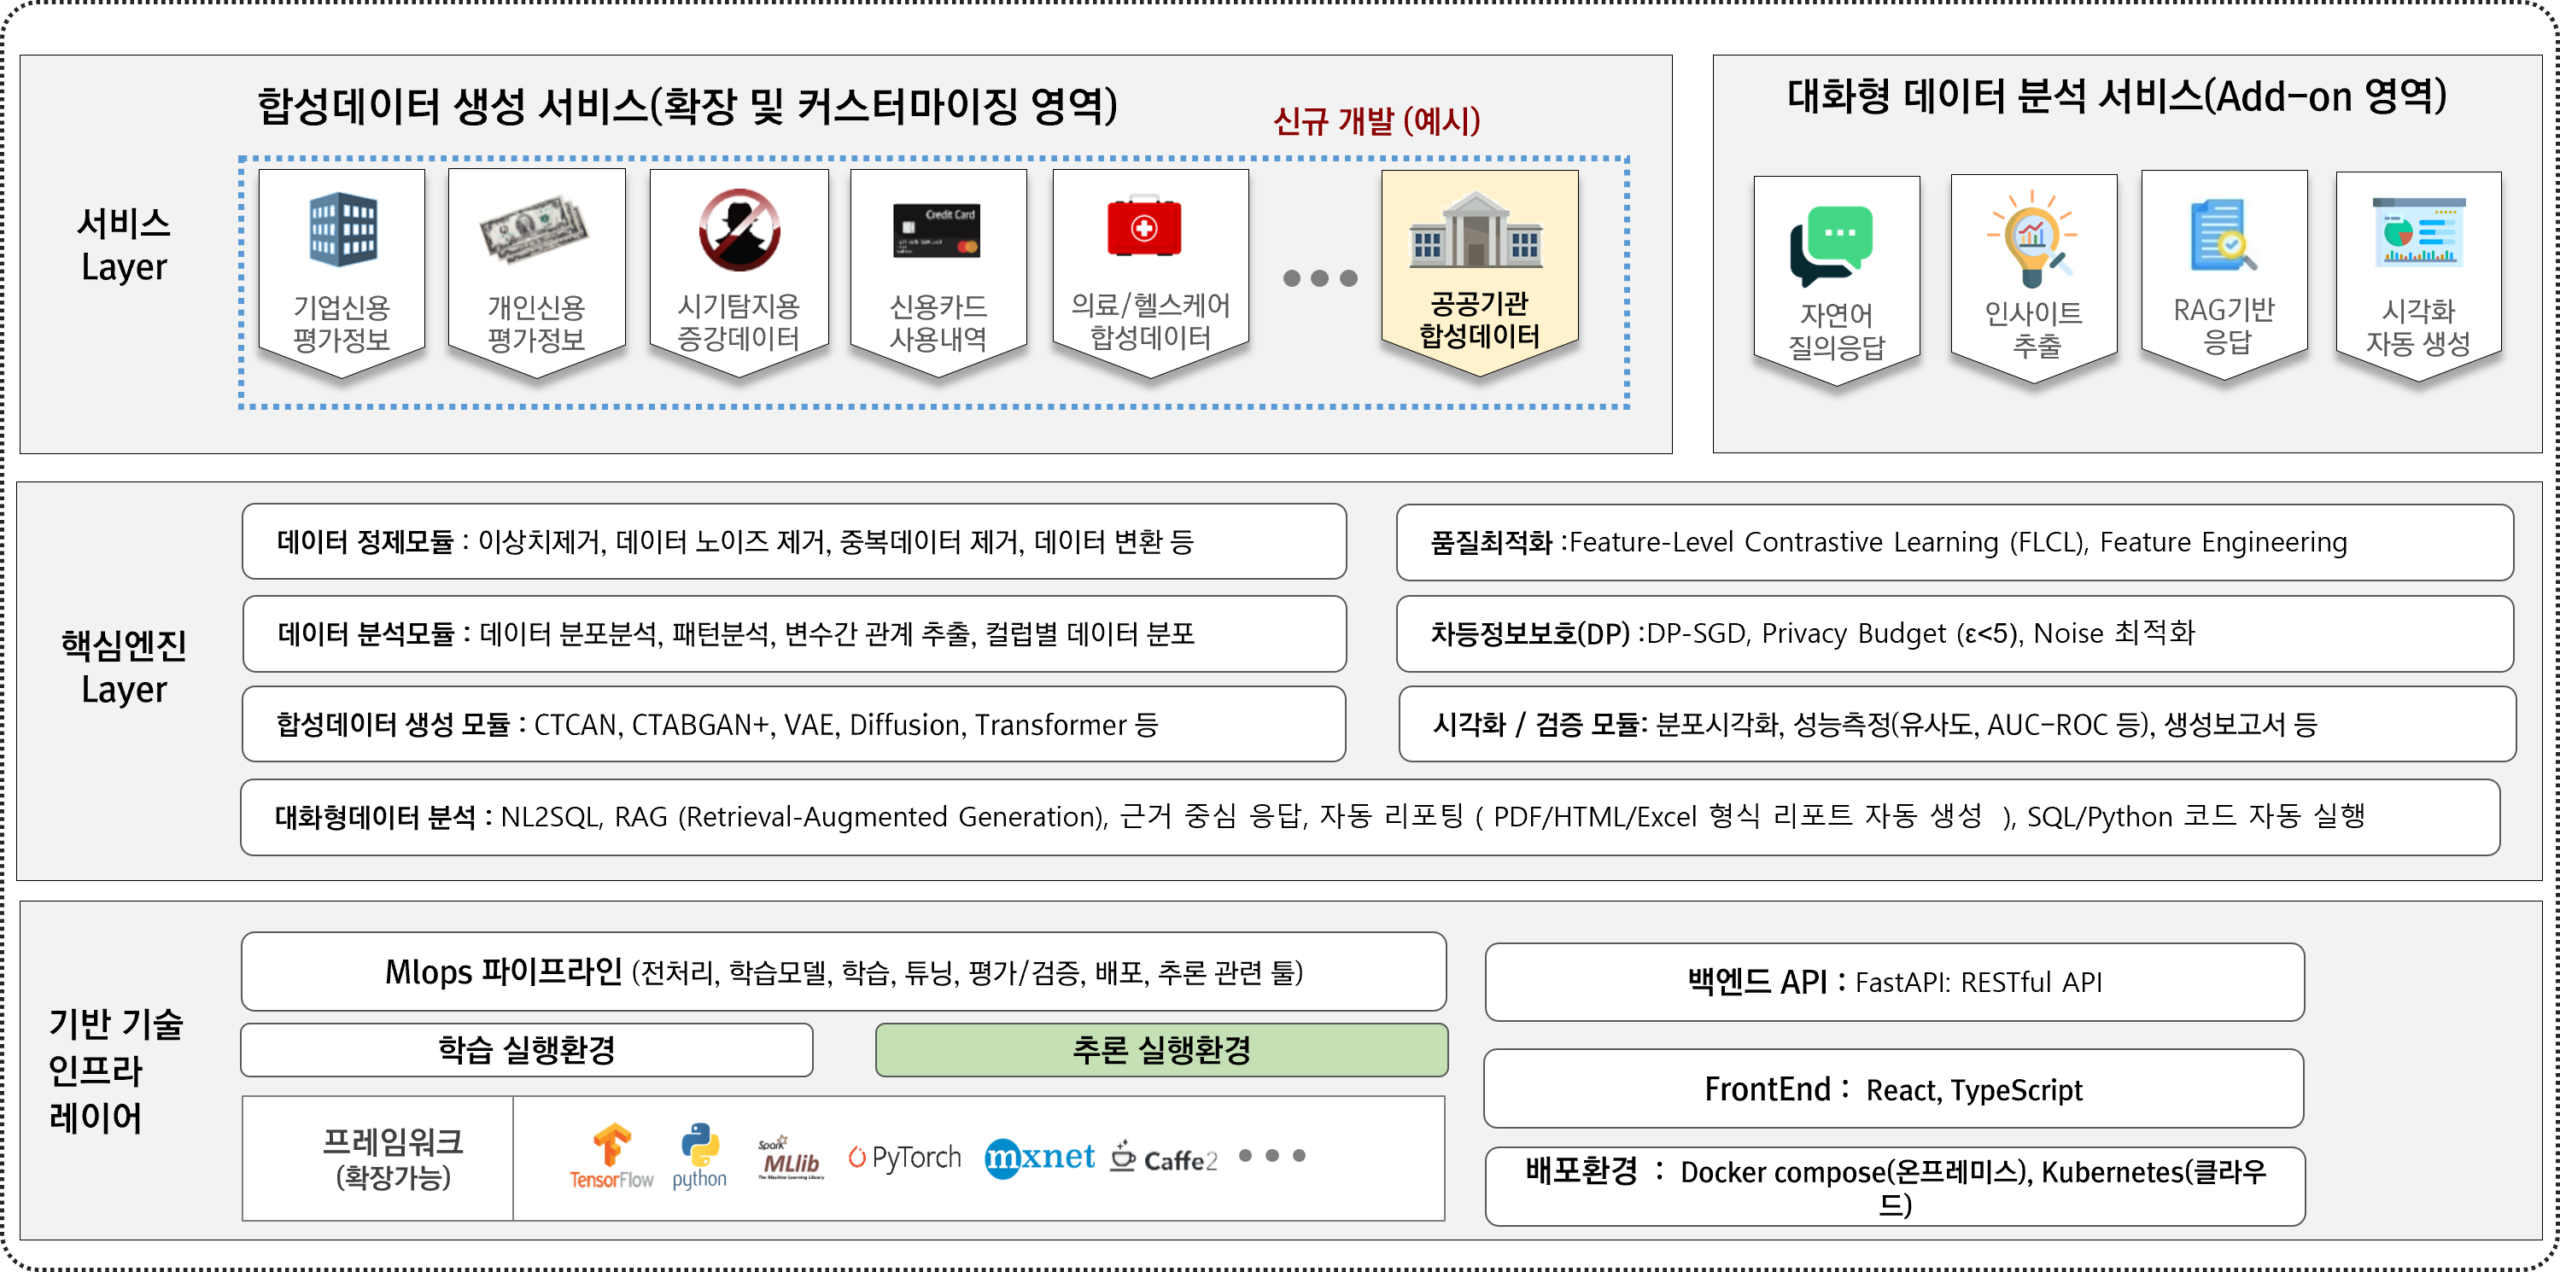The image size is (2560, 1272).
Task: Click the 백엔드 API FastAPI box
Action: coord(1894,982)
